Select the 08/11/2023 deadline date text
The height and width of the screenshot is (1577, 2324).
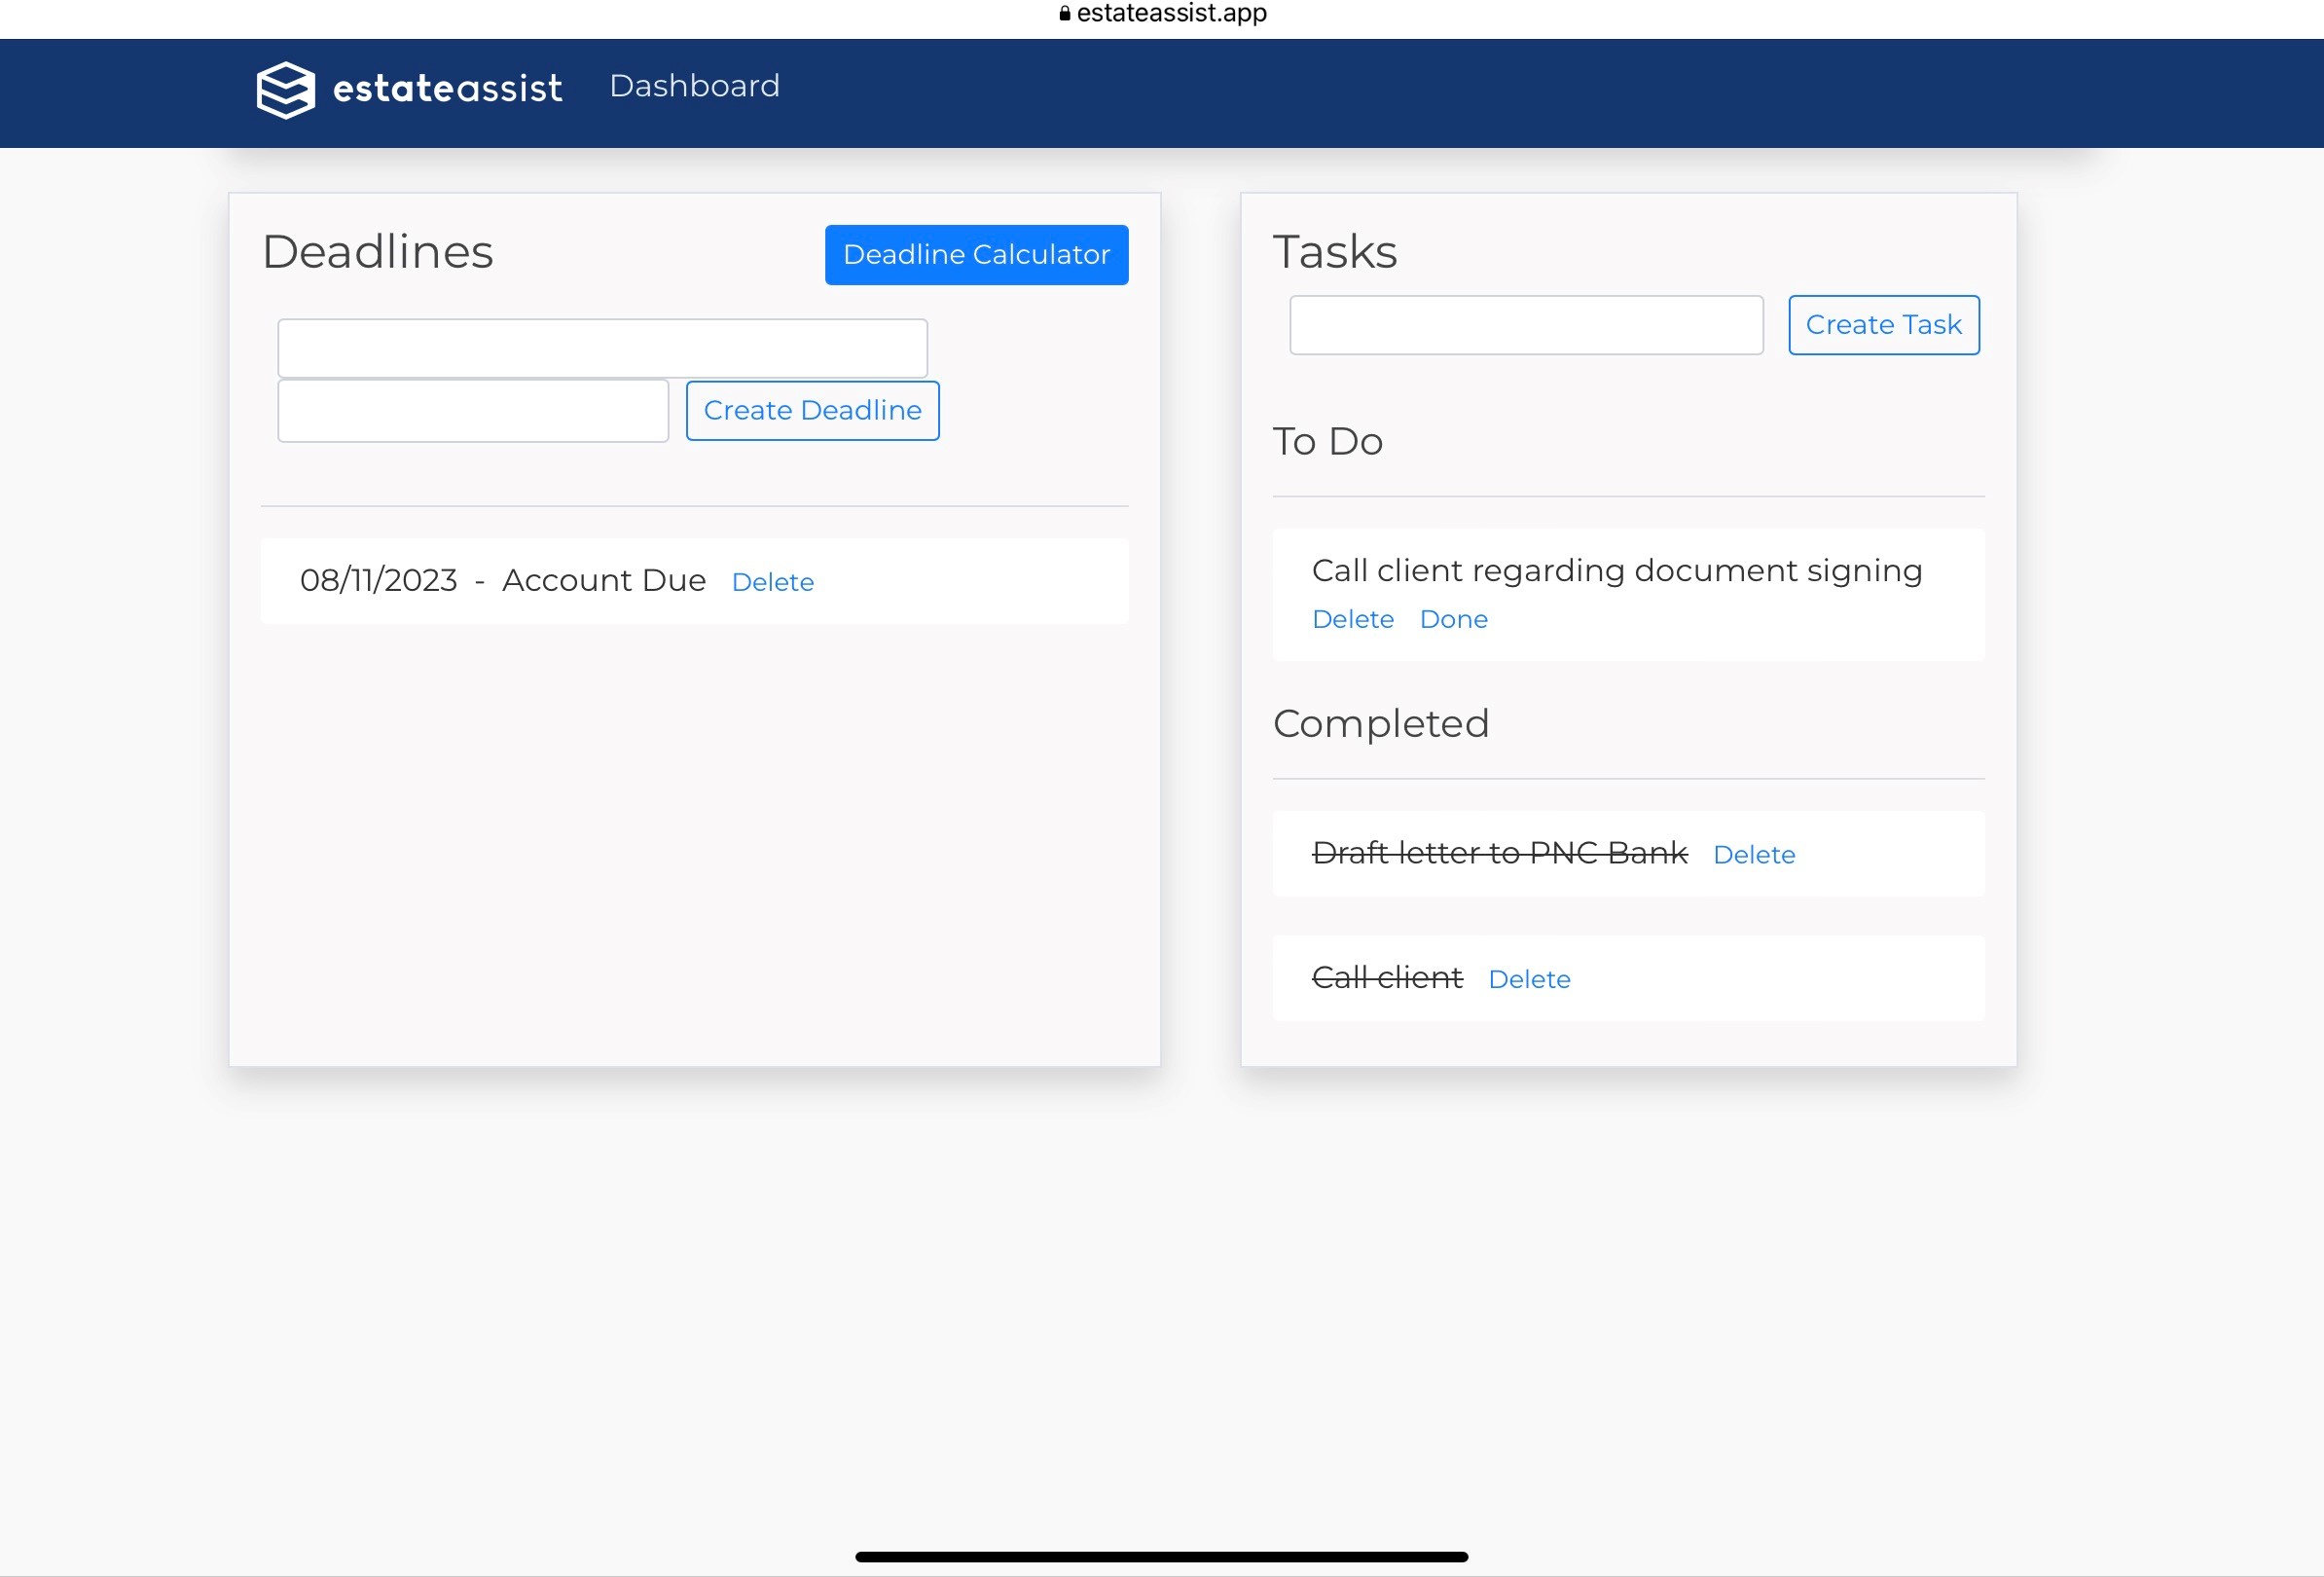click(378, 580)
